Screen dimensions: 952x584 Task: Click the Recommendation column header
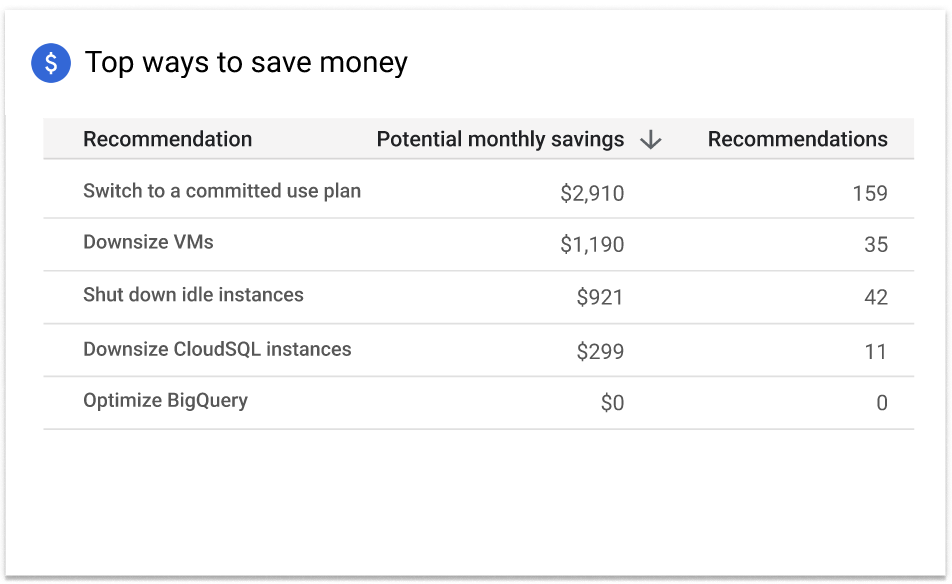[167, 139]
